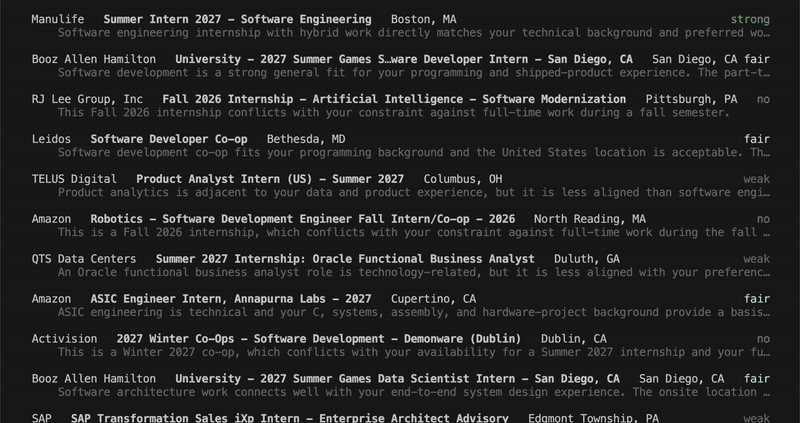The height and width of the screenshot is (423, 800).
Task: Select the Leidos company name
Action: 51,139
